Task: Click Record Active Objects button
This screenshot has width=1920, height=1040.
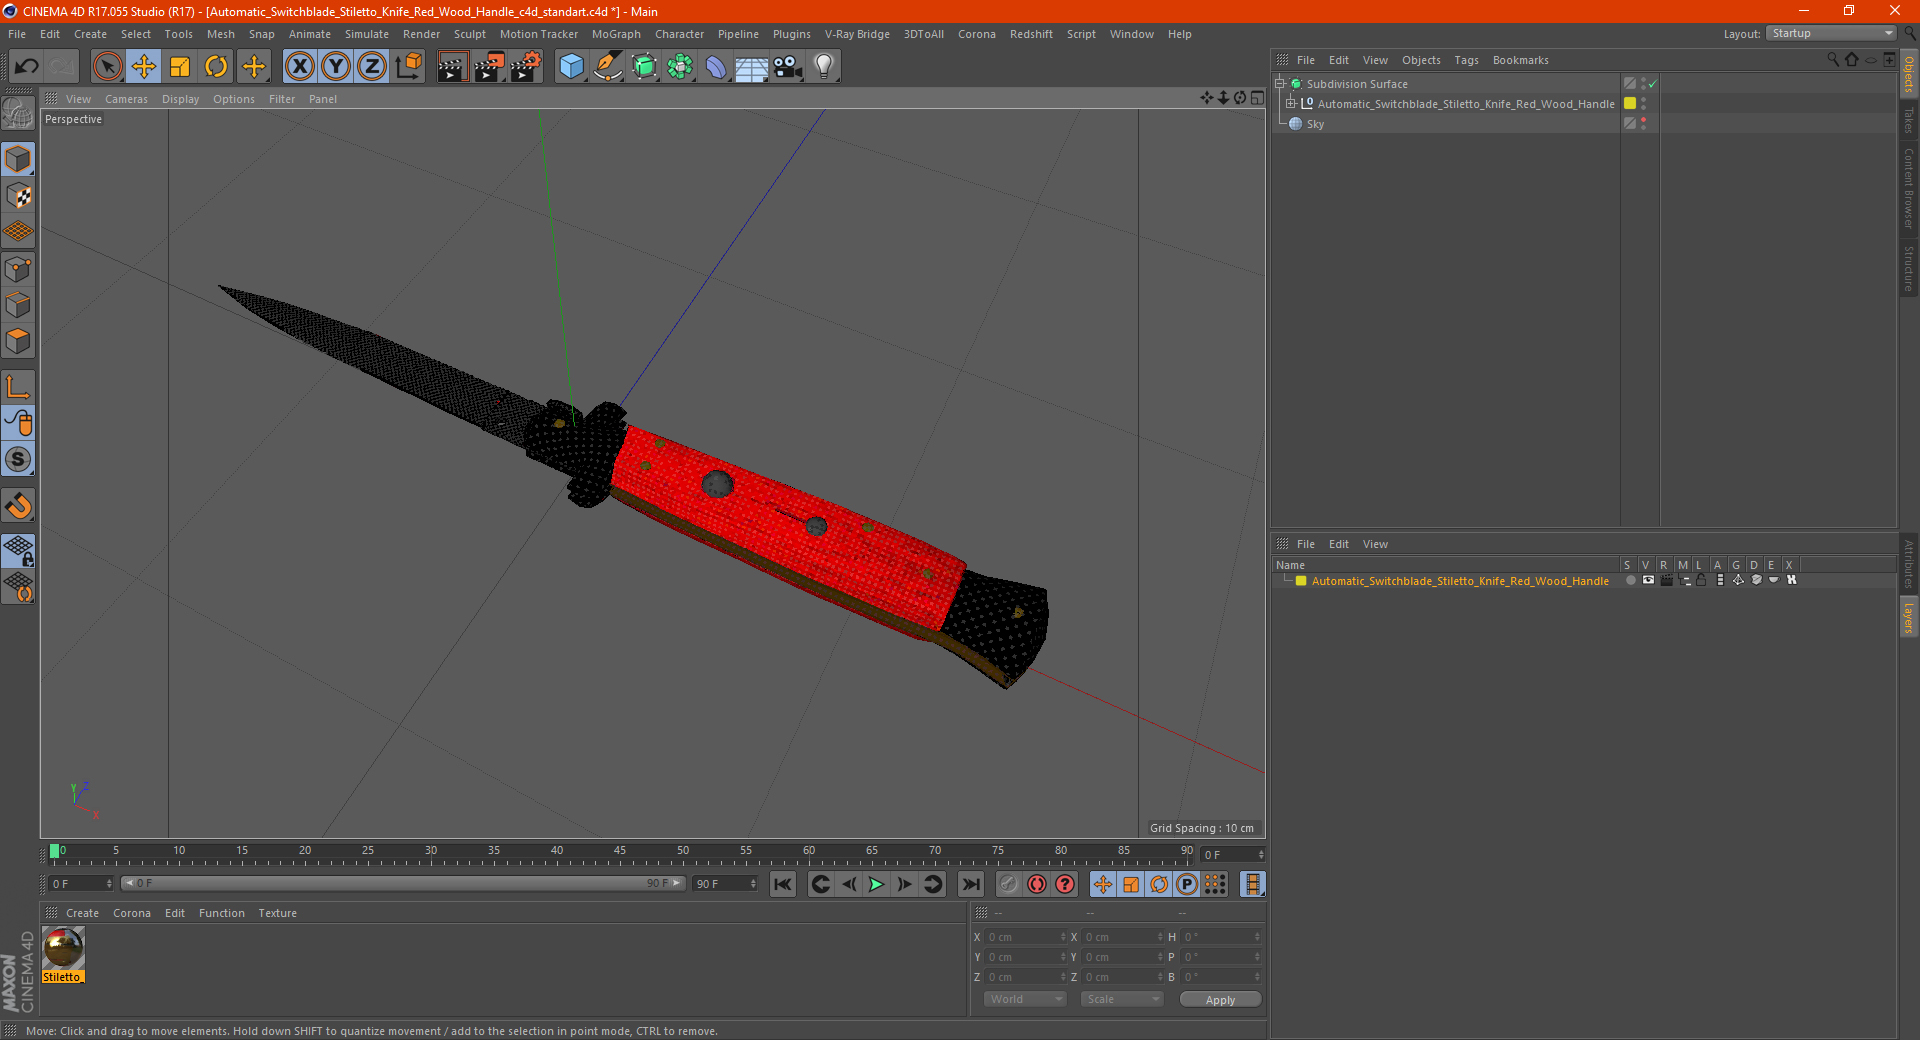Action: (1009, 884)
